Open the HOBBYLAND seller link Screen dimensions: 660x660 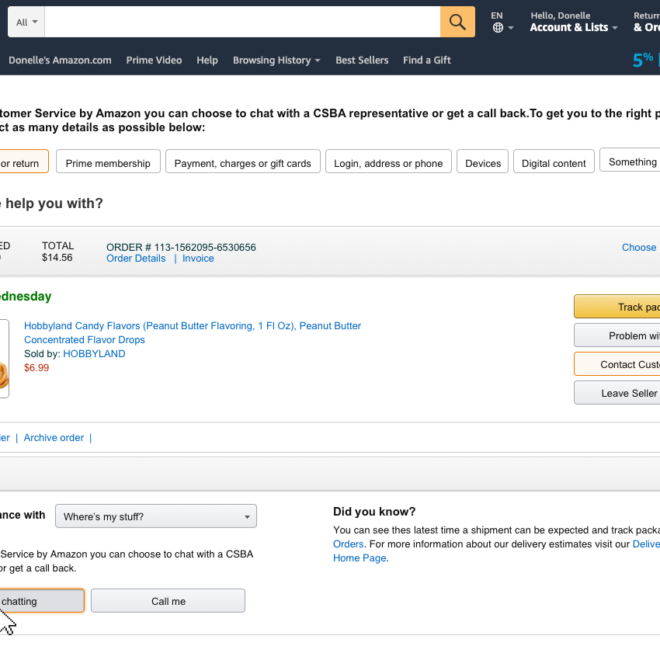point(94,354)
